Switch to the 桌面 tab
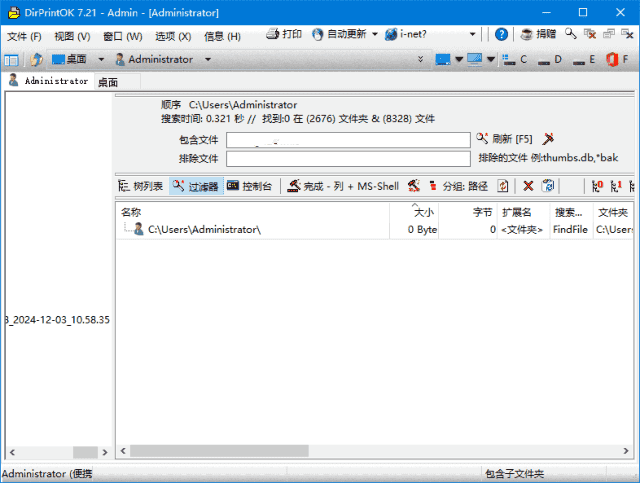Screen dimensions: 640x483 (x=108, y=82)
